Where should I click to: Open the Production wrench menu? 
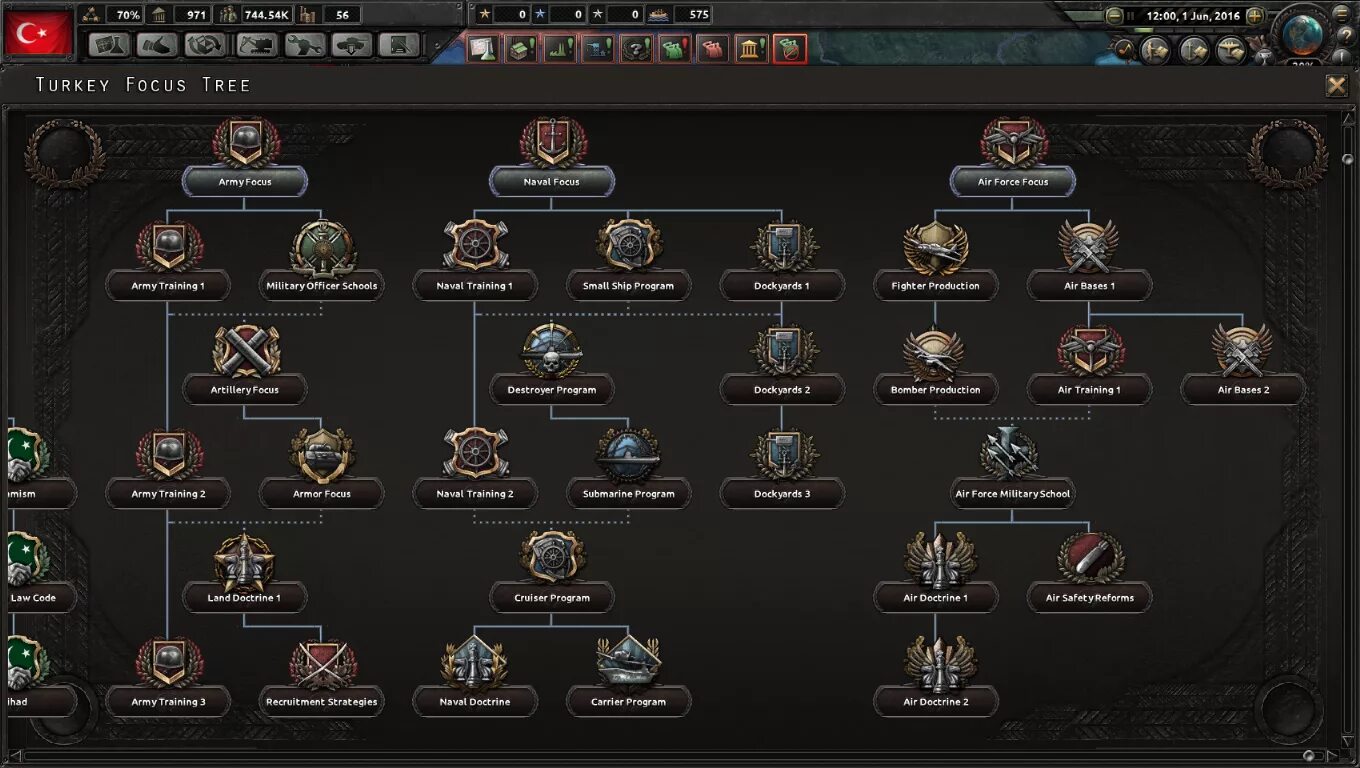(304, 45)
